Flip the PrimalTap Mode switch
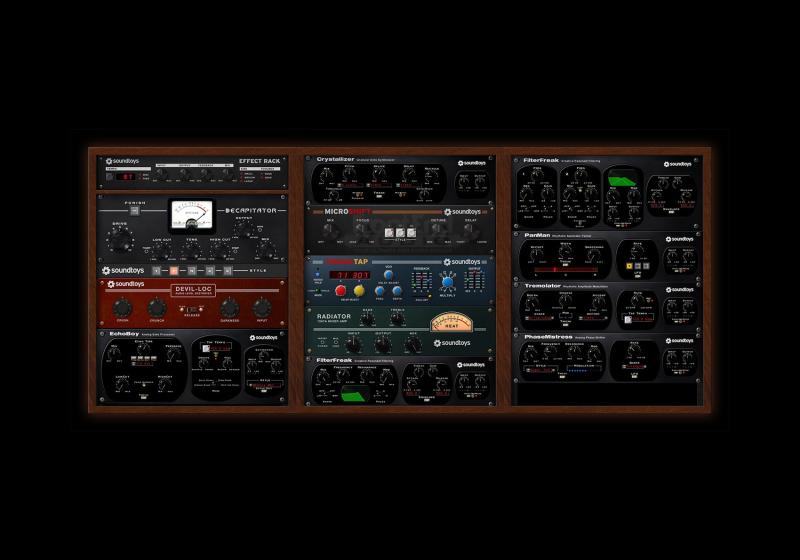The image size is (800, 560). tap(318, 291)
